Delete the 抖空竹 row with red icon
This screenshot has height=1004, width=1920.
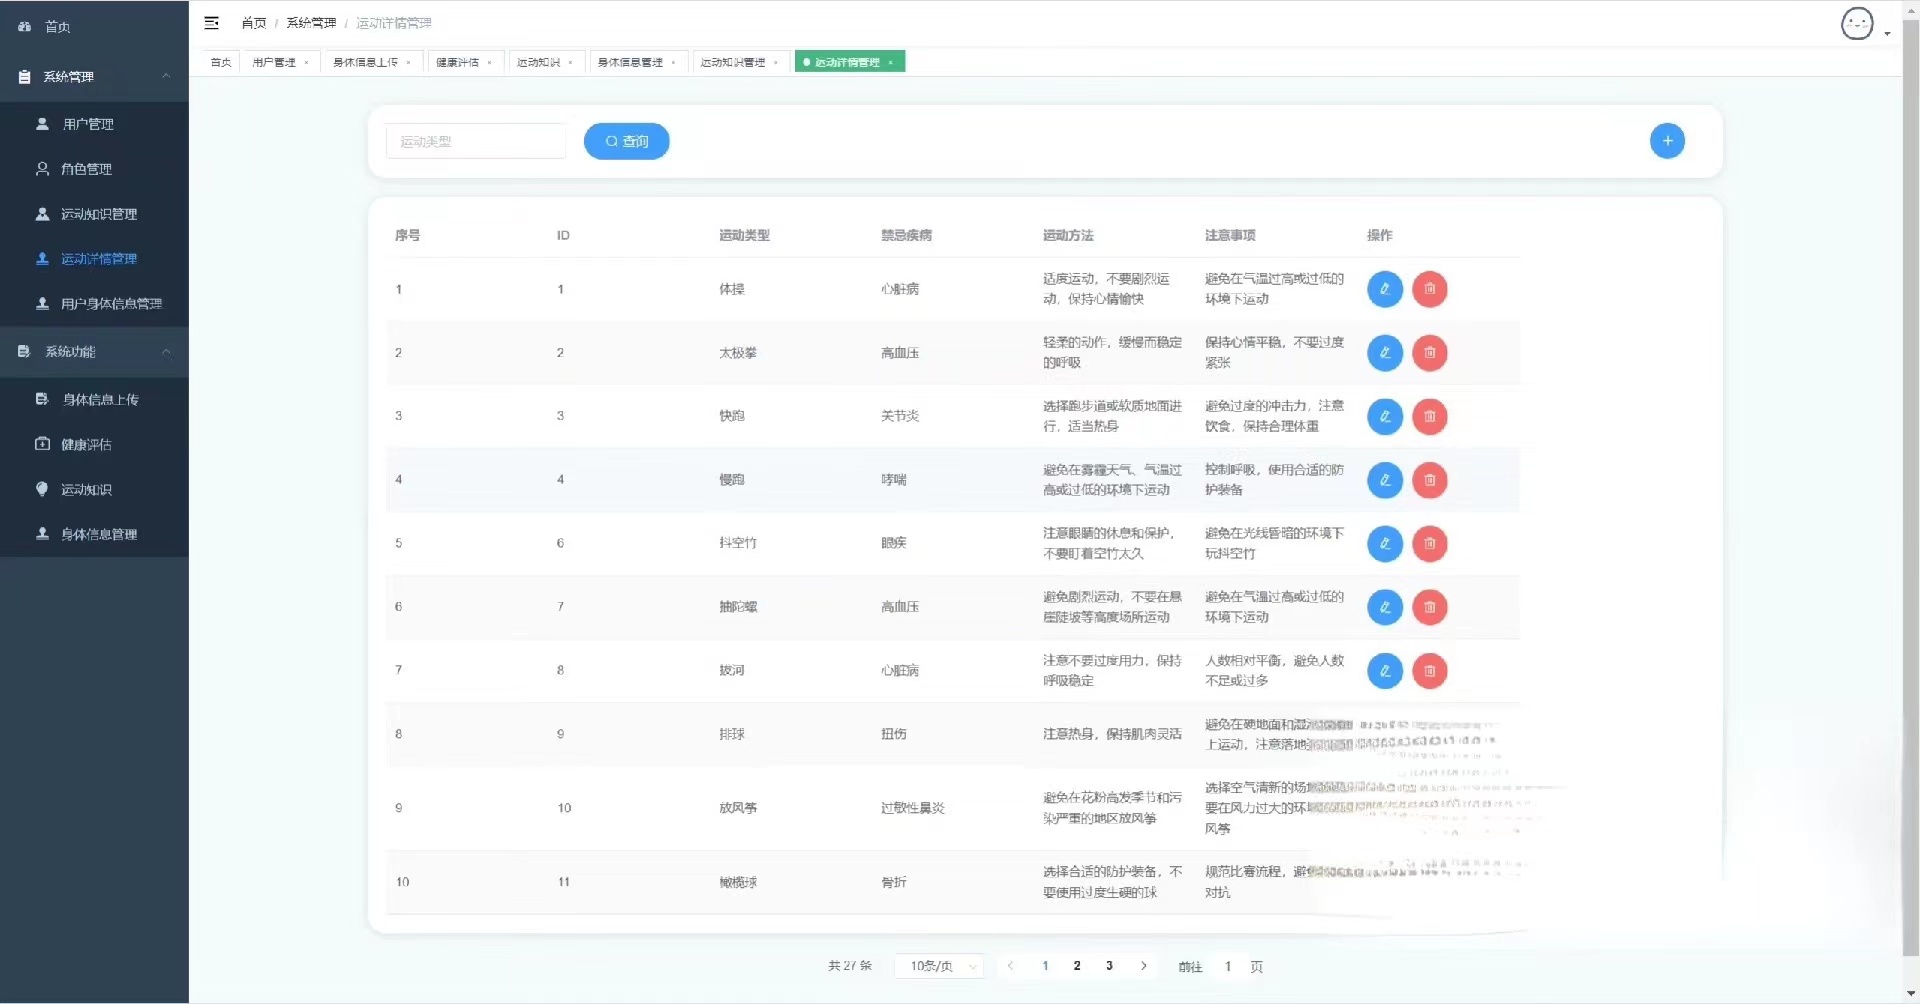(x=1430, y=544)
